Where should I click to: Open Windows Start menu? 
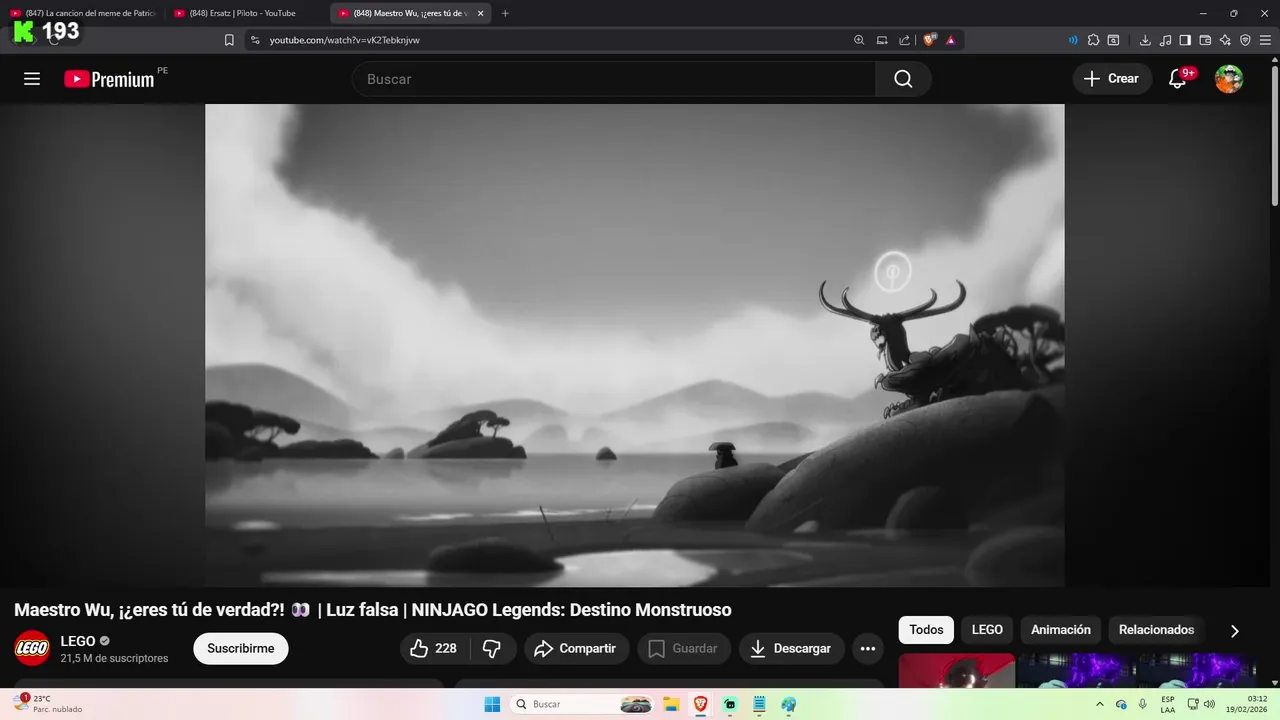[492, 704]
